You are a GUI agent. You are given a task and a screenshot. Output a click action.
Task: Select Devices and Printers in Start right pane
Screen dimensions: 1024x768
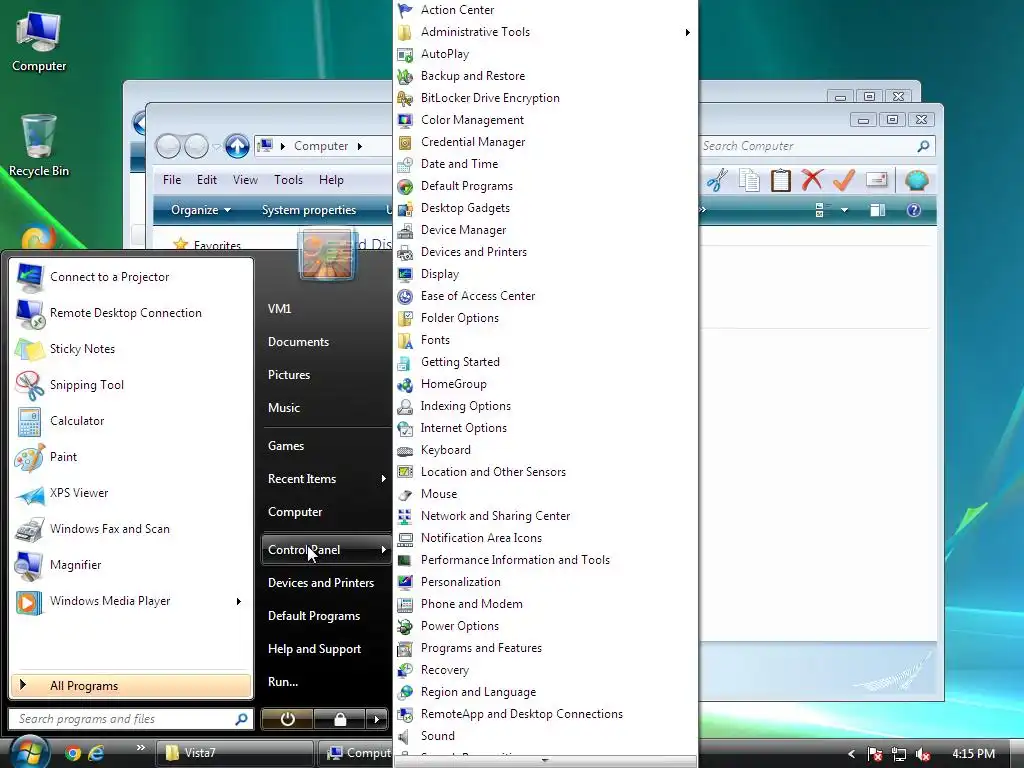(321, 583)
